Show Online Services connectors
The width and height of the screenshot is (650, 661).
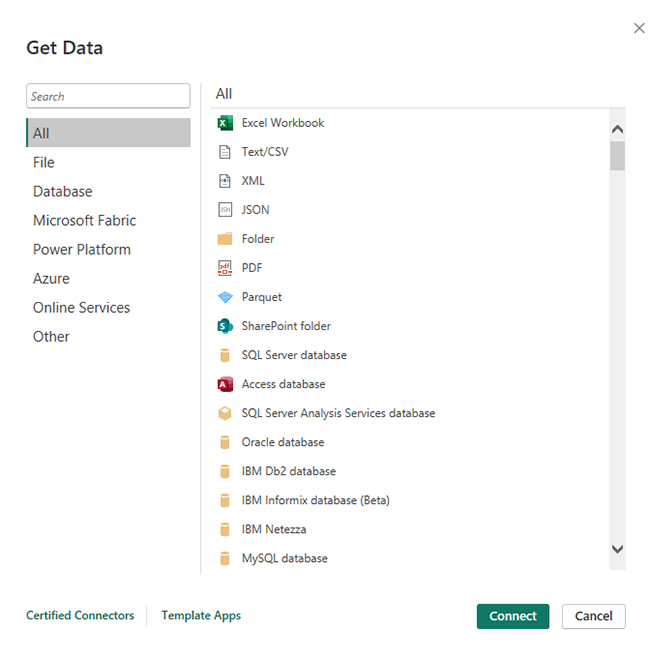(x=108, y=308)
